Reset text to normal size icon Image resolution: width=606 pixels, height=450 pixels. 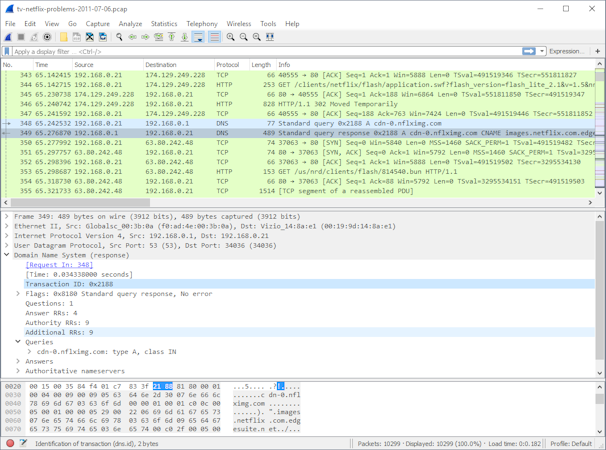click(x=257, y=37)
